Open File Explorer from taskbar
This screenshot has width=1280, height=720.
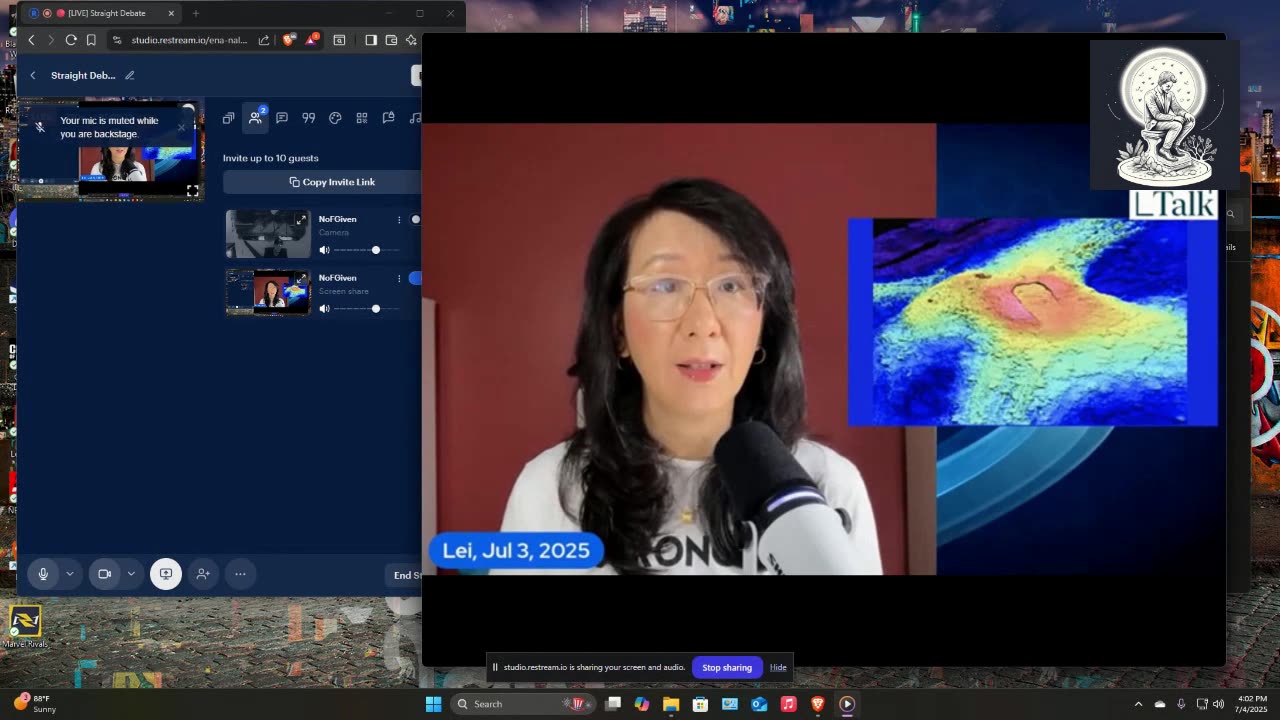point(671,704)
